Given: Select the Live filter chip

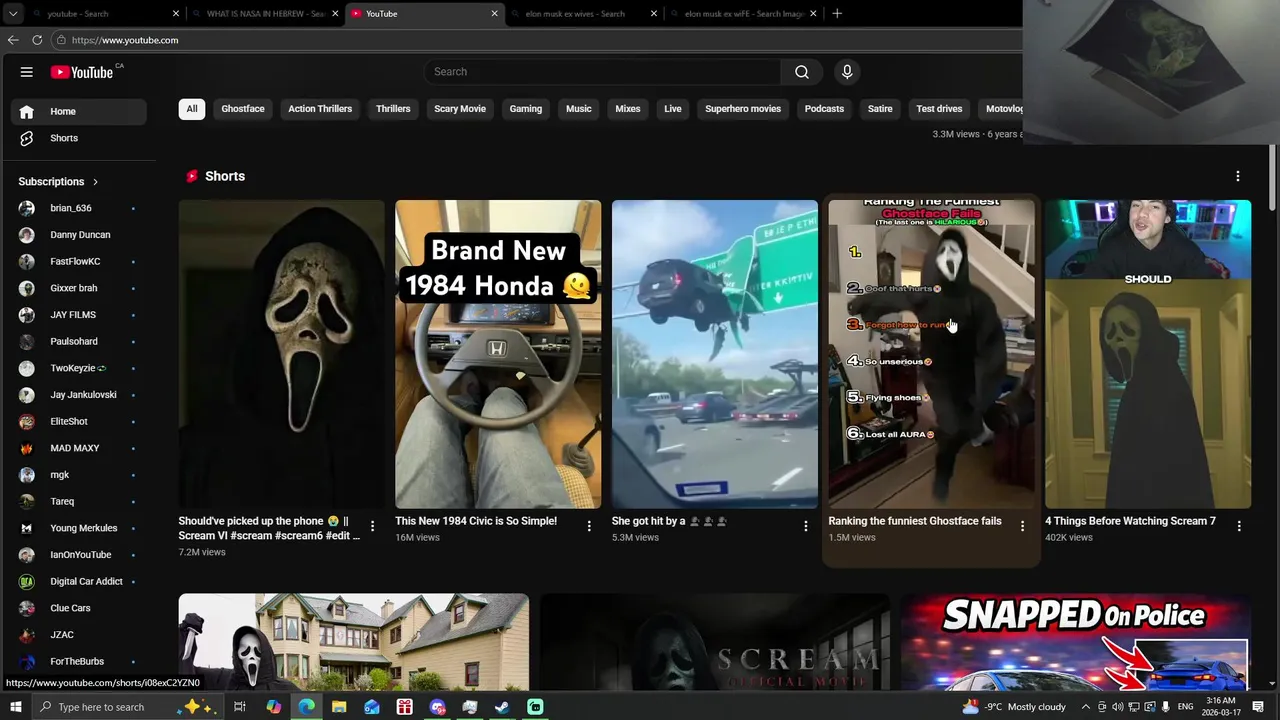Looking at the screenshot, I should click(x=673, y=109).
